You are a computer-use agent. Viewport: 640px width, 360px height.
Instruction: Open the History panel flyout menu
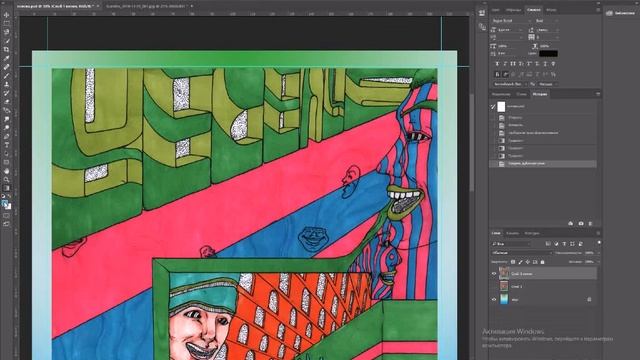(598, 94)
